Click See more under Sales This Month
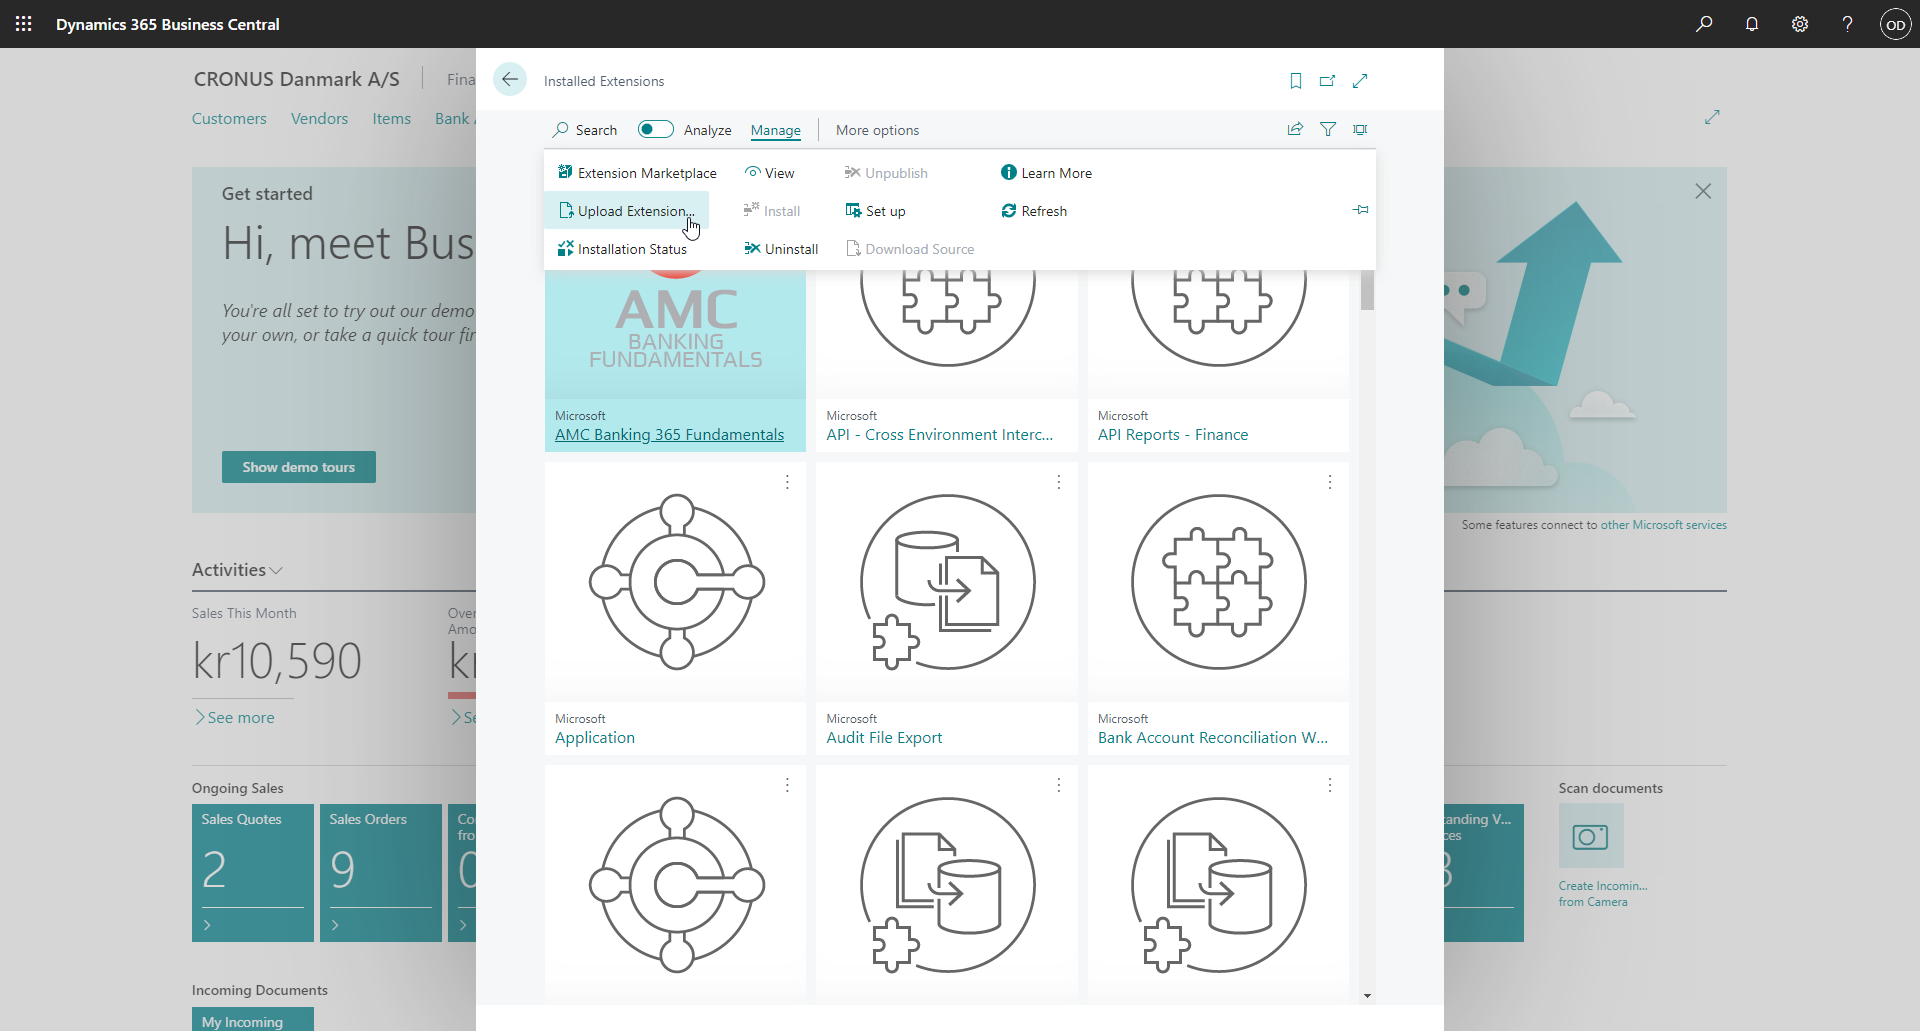 (235, 718)
